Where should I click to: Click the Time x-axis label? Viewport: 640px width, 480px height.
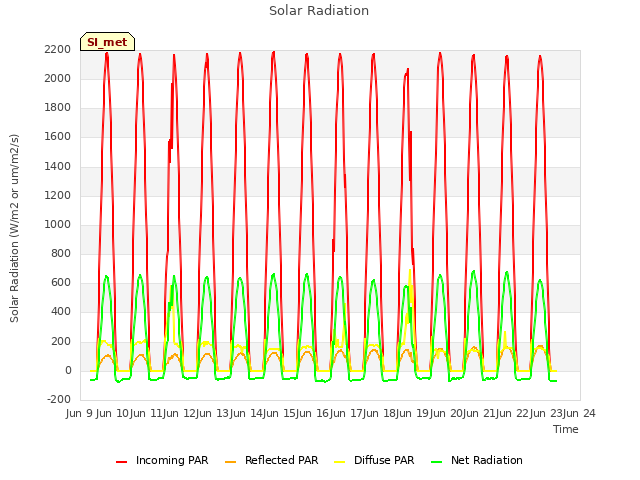click(x=565, y=429)
